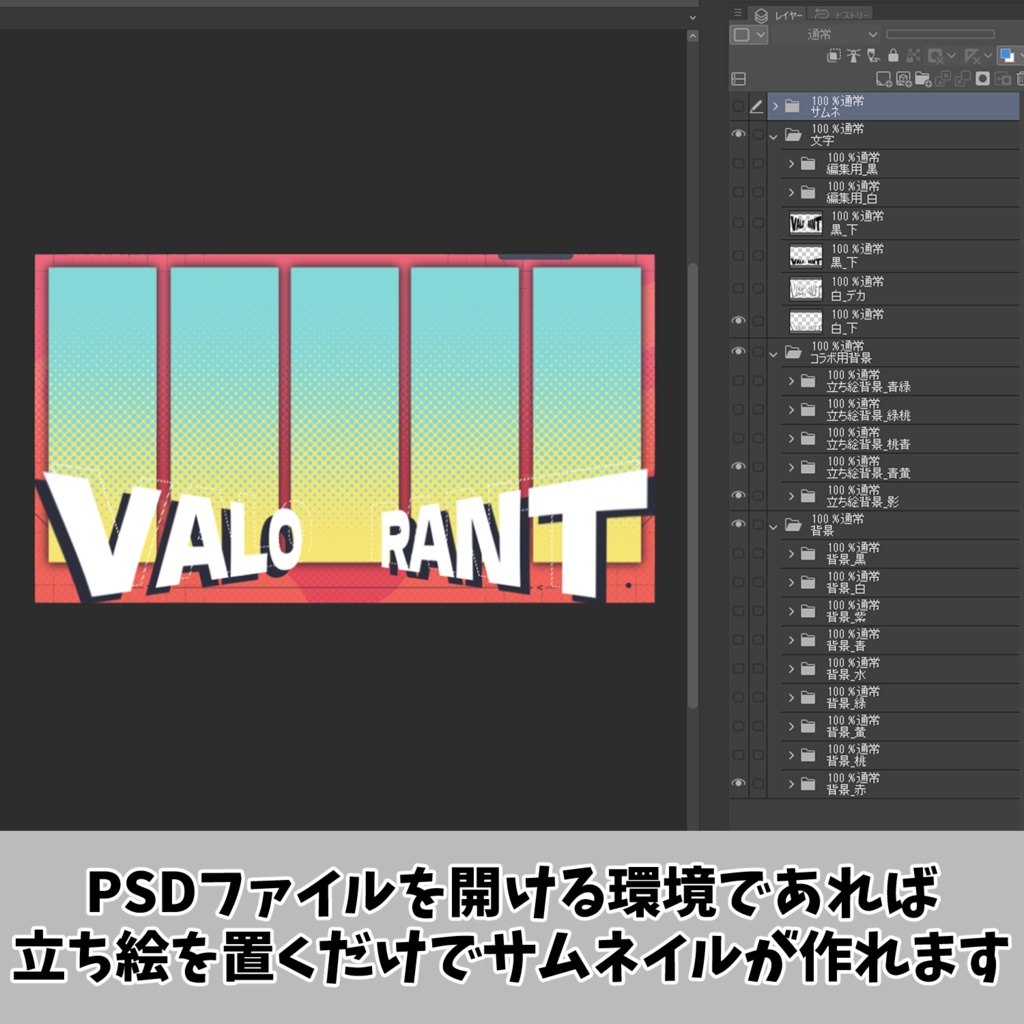
Task: Hide the 背景_赤 folder
Action: pos(738,784)
